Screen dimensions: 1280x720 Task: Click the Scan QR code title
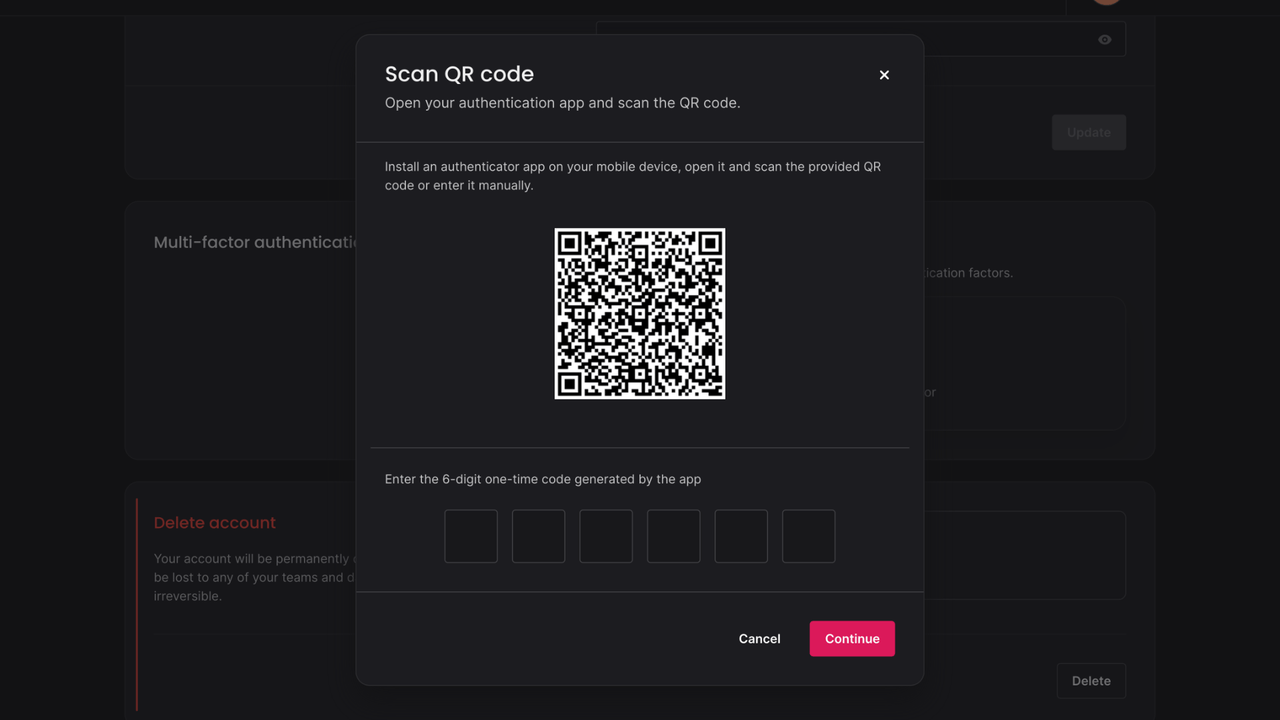459,74
